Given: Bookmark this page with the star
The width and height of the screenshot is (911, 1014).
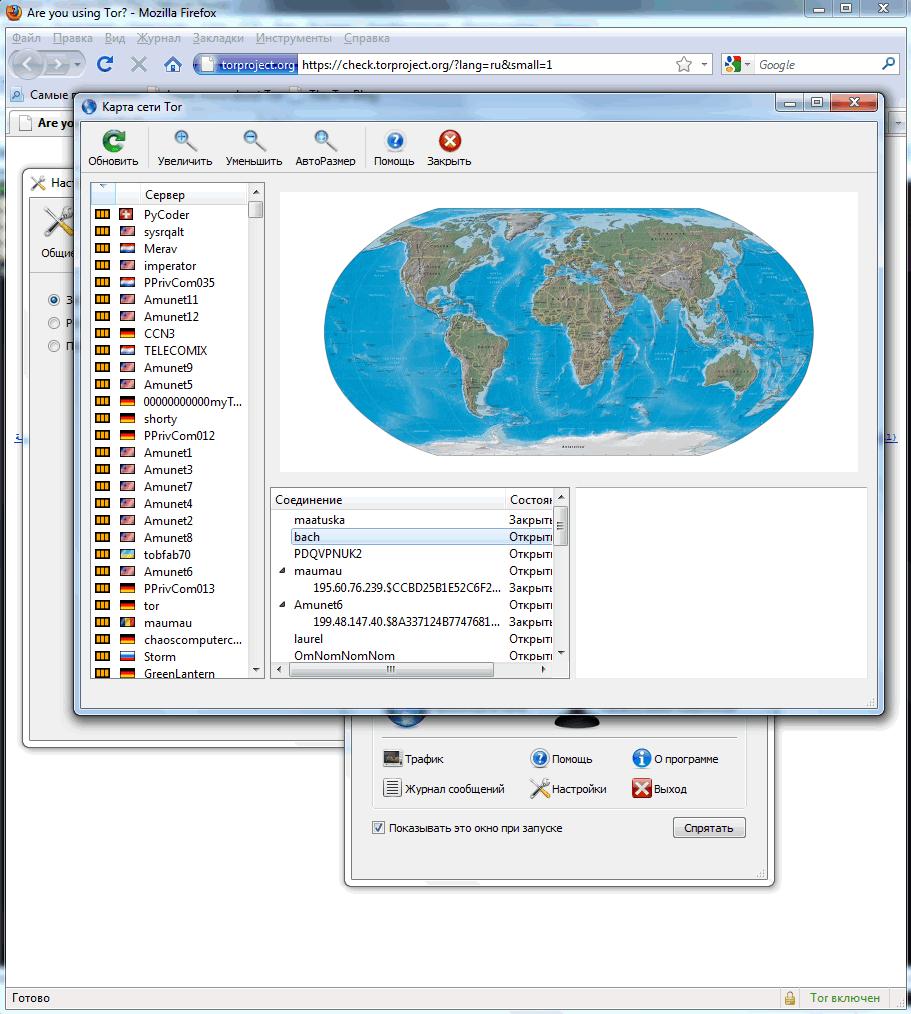Looking at the screenshot, I should pyautogui.click(x=683, y=64).
